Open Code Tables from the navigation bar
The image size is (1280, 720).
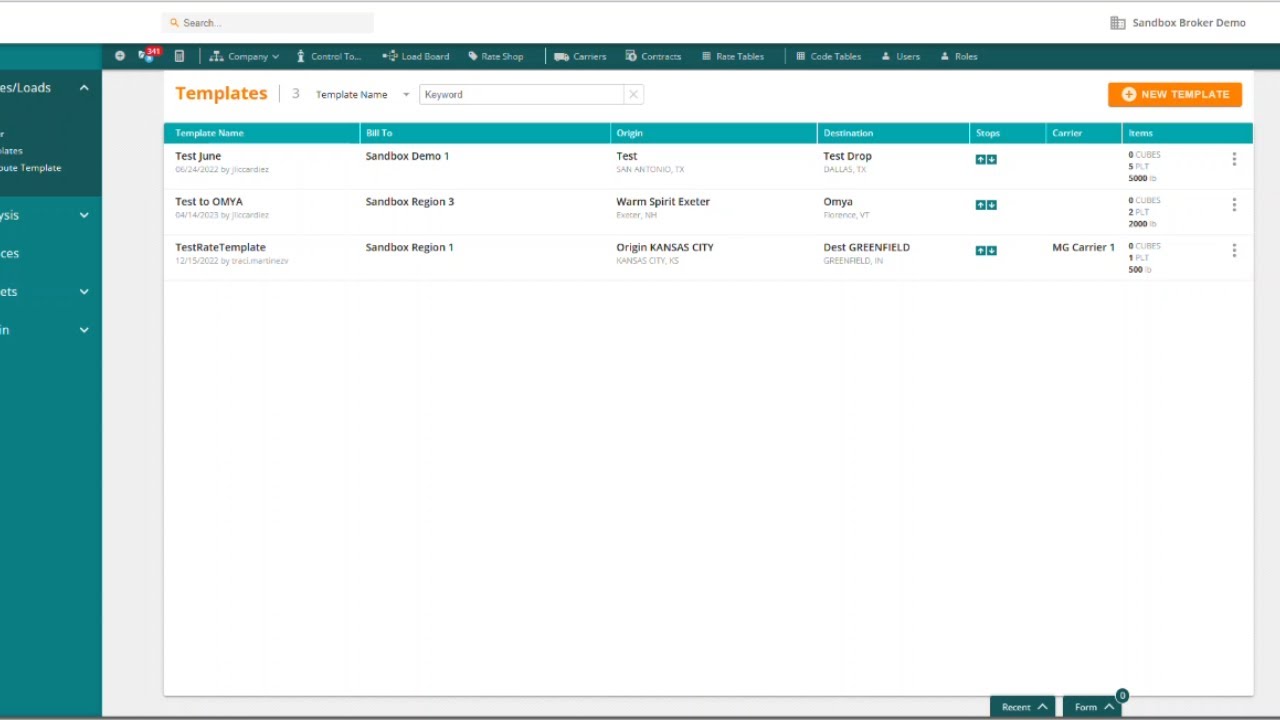(x=828, y=56)
